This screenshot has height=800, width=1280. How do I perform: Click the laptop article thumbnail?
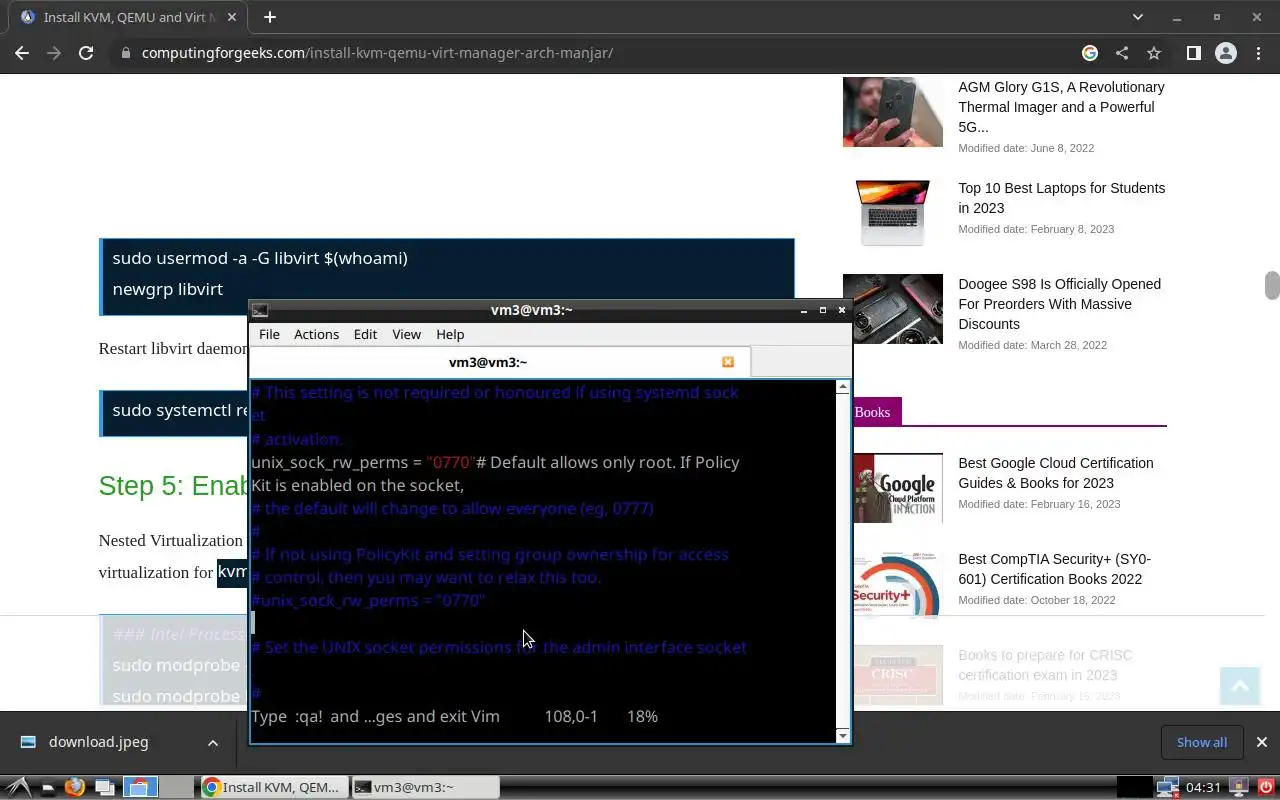click(x=892, y=212)
